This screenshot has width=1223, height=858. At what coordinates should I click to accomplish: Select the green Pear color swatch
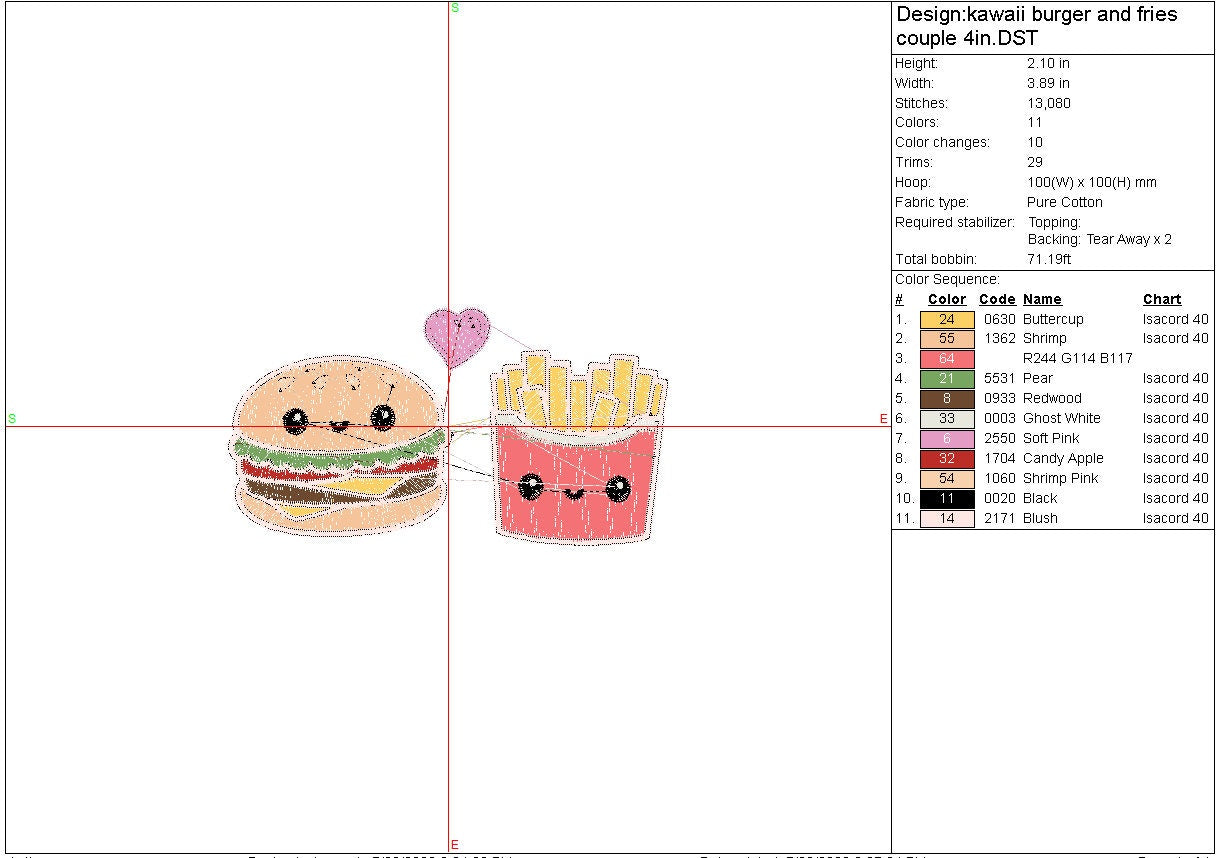tap(946, 379)
